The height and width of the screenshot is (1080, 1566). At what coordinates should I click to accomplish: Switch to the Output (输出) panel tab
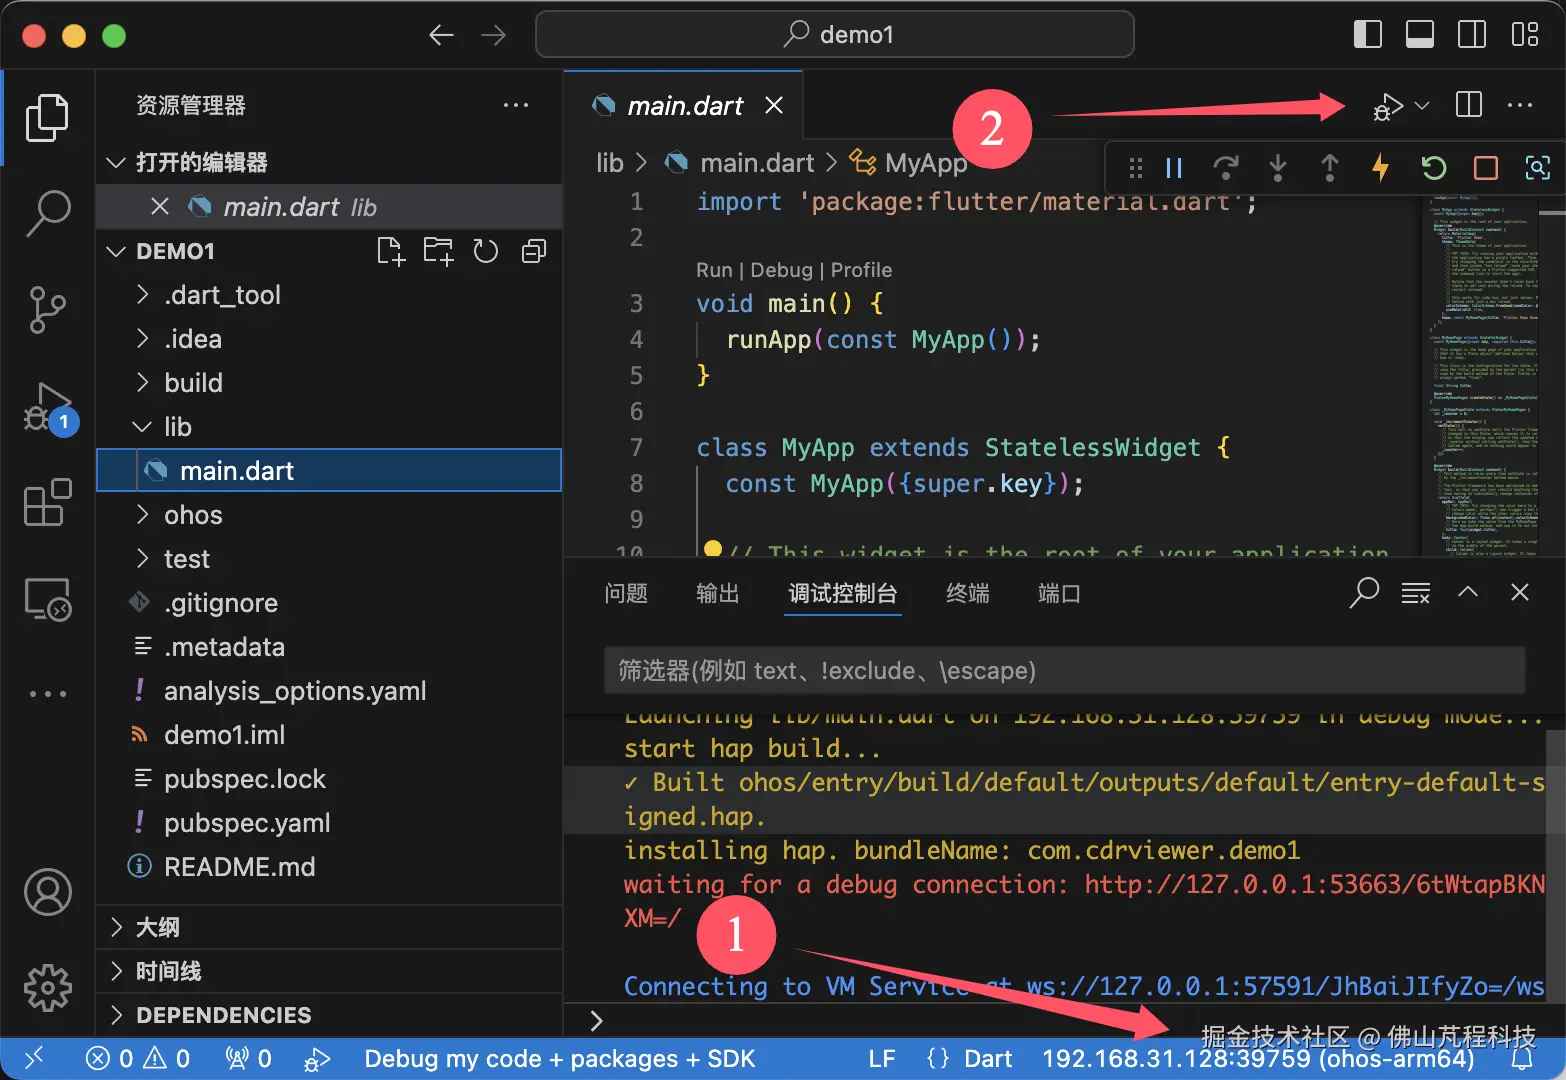point(717,594)
